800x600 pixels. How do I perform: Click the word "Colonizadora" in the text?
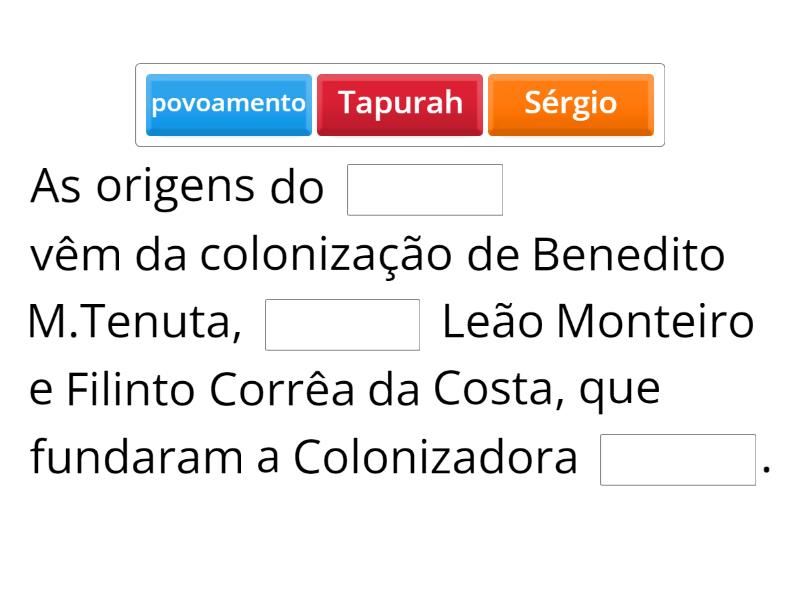(x=435, y=460)
